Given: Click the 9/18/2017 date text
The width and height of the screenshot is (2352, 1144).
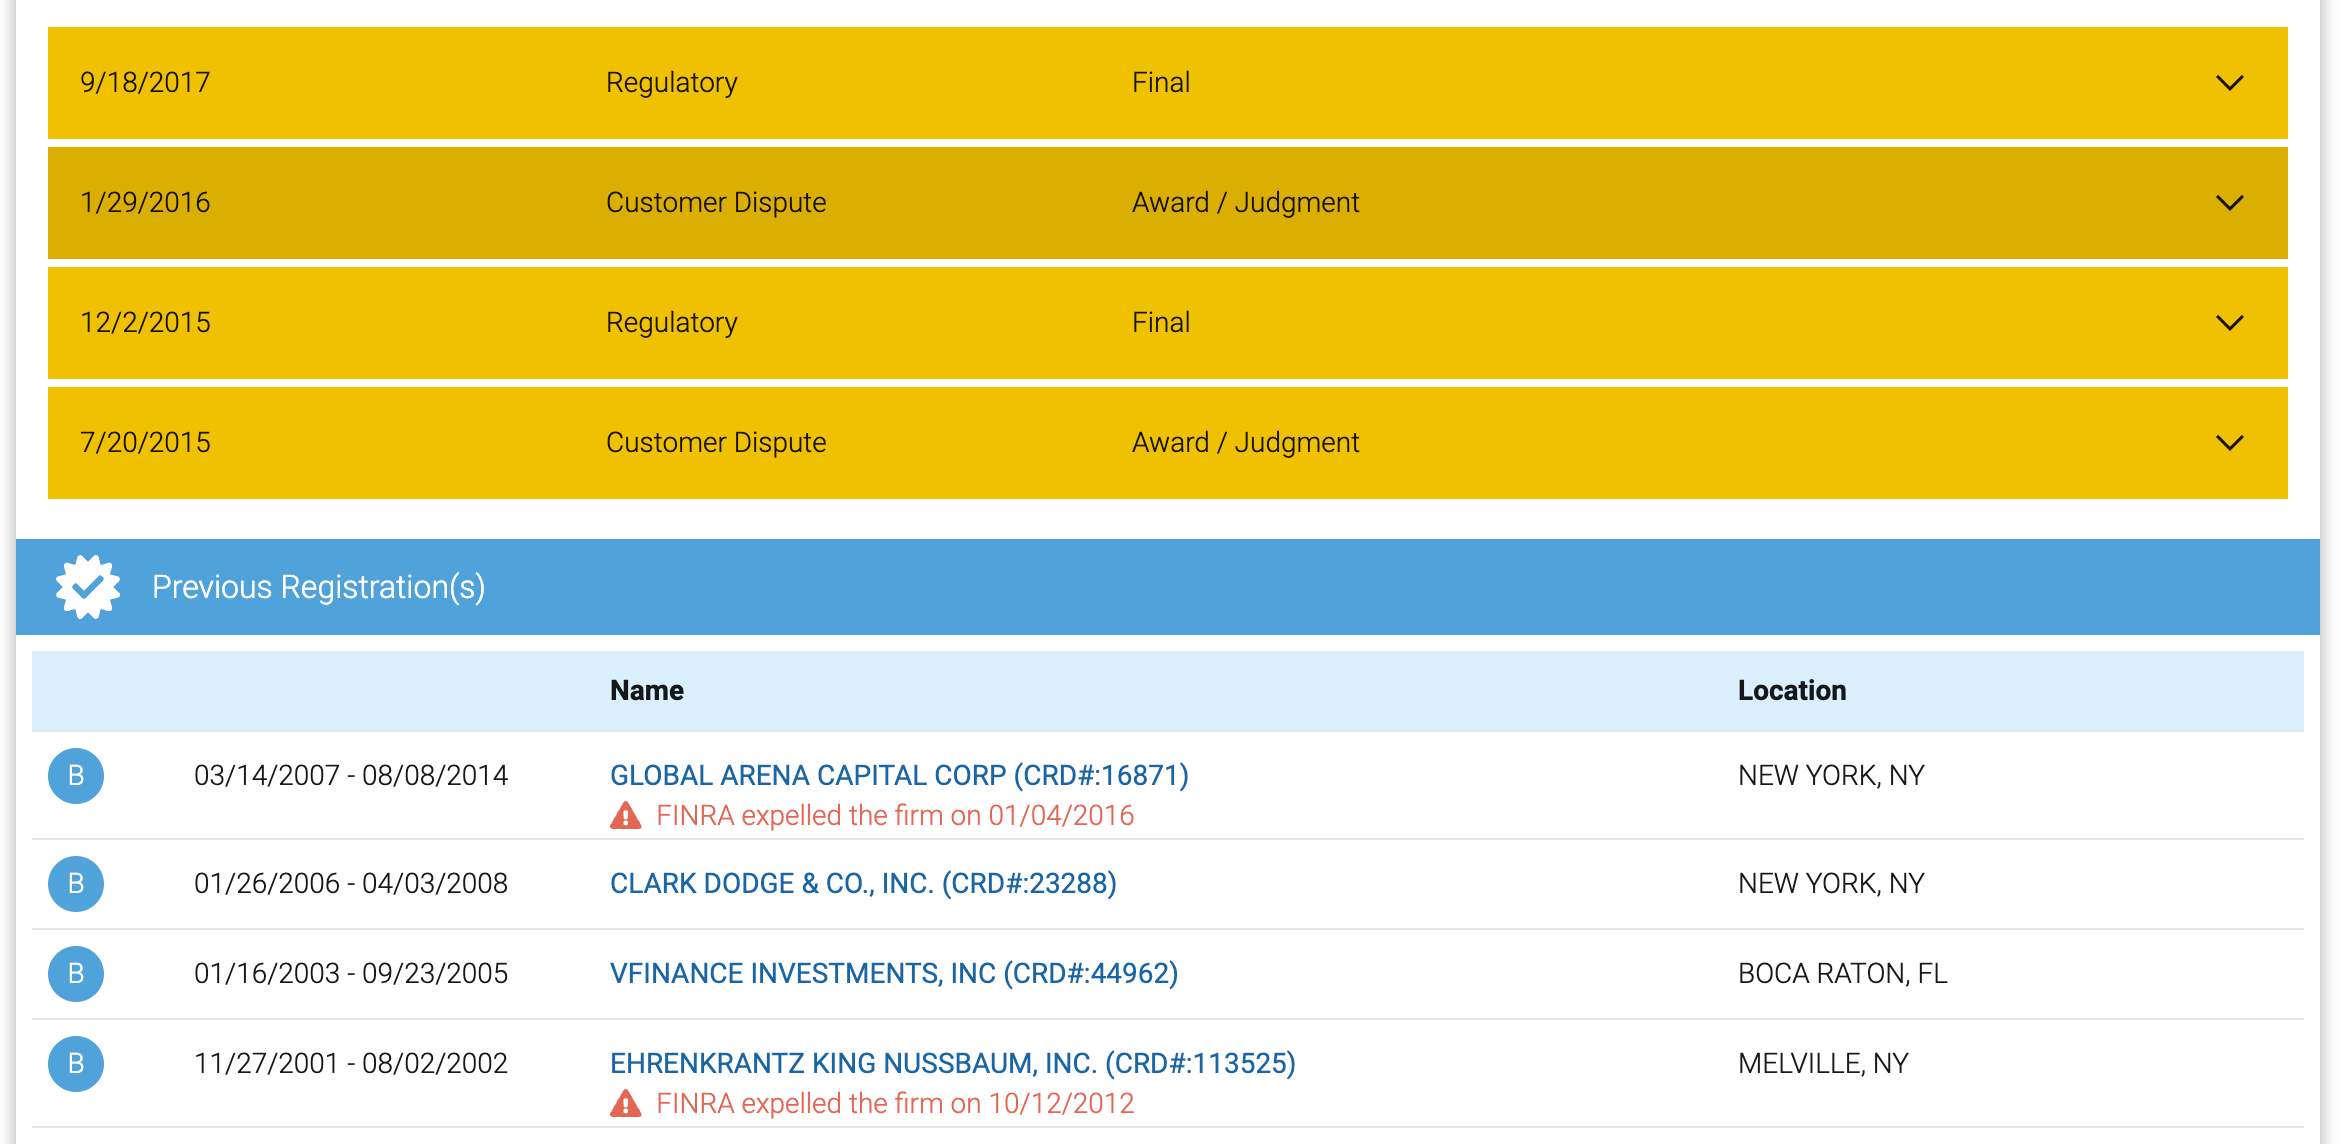Looking at the screenshot, I should [145, 82].
